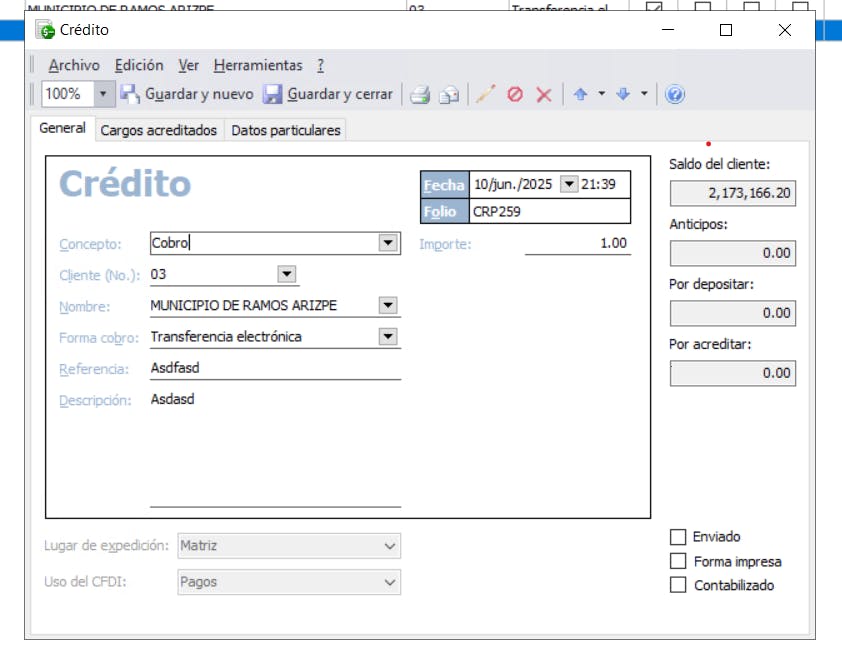Open the Ver menu
842x650 pixels.
click(188, 65)
